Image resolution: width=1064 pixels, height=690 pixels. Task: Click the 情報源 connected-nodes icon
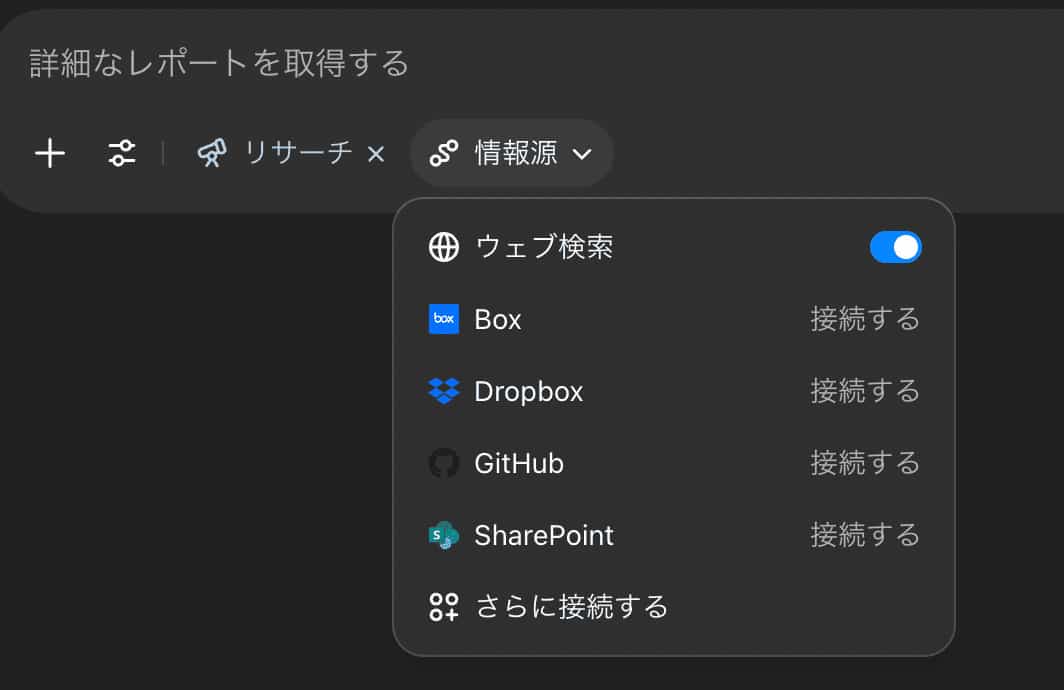point(444,153)
